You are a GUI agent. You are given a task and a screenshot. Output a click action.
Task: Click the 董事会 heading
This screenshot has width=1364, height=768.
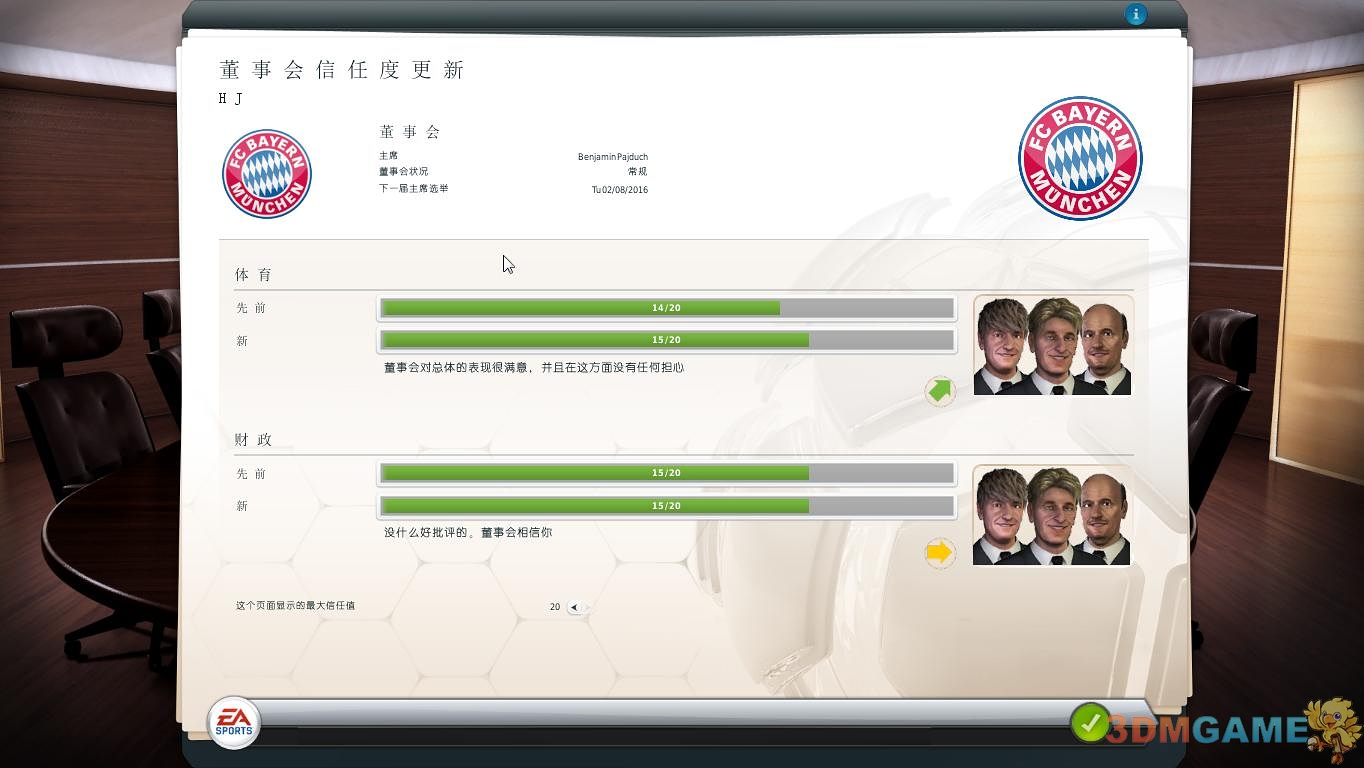(x=410, y=132)
